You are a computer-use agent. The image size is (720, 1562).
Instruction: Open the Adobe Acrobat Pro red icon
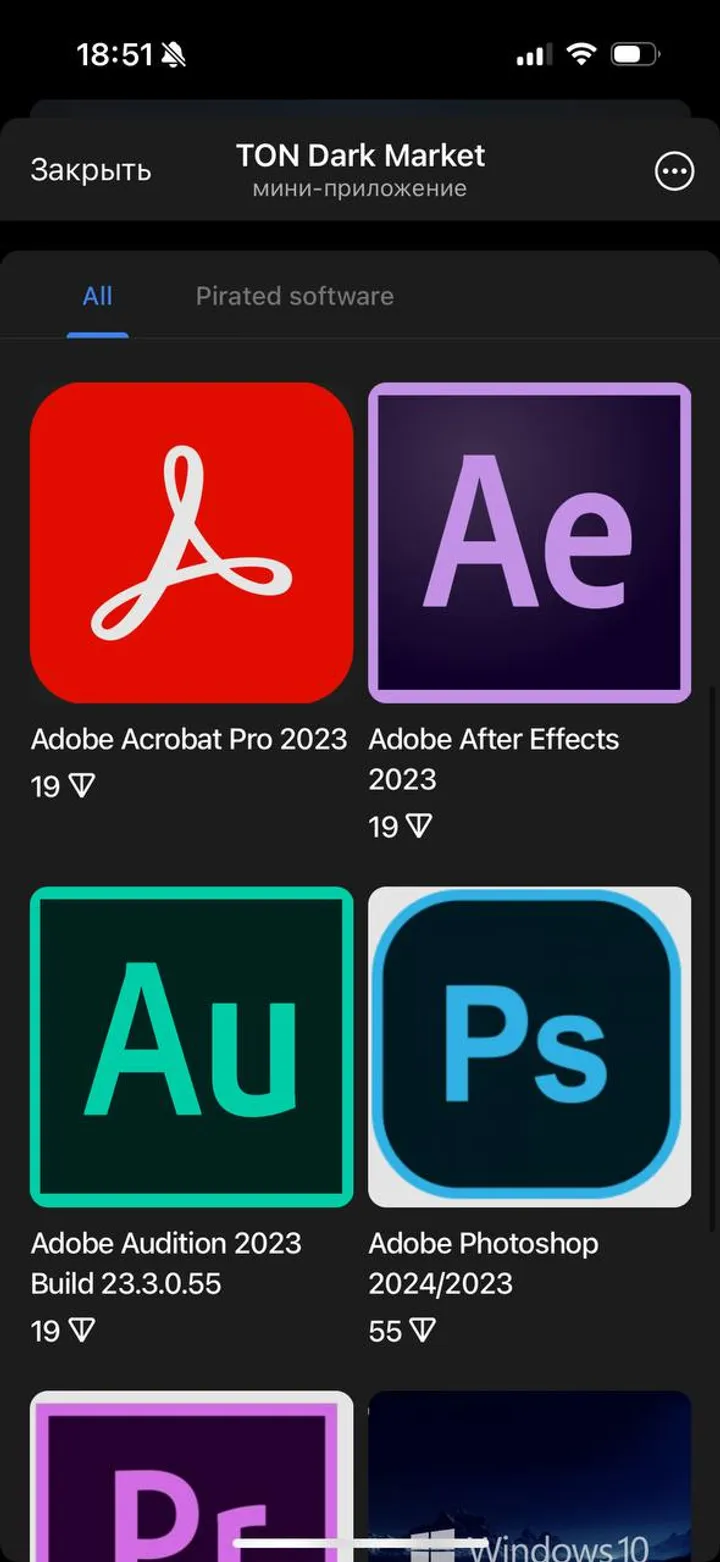[x=191, y=543]
